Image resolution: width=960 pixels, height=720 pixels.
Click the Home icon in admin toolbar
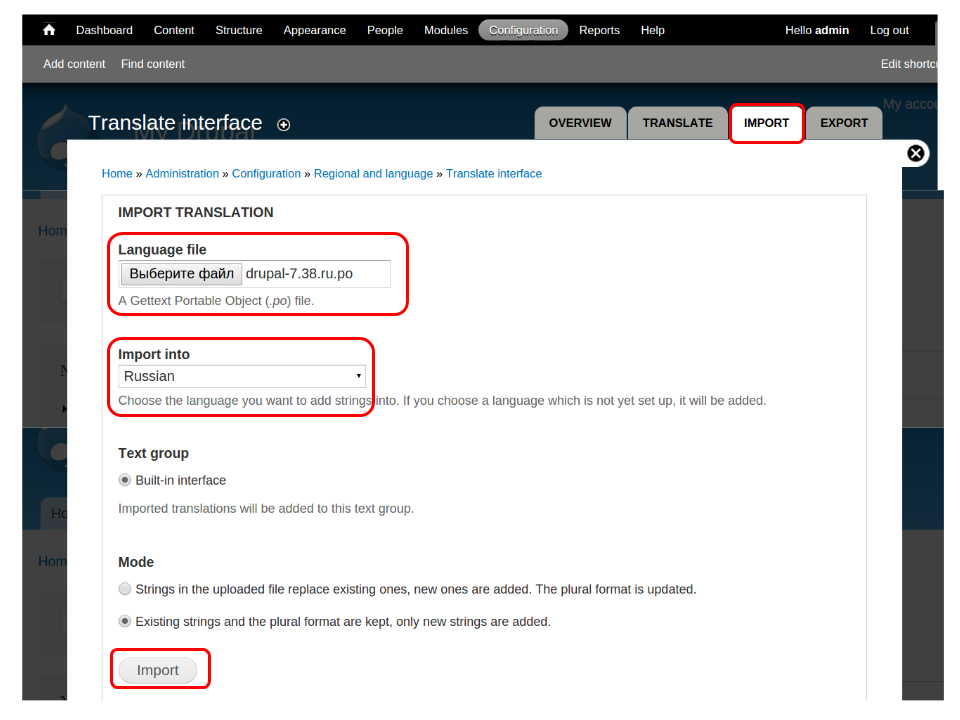pyautogui.click(x=49, y=30)
